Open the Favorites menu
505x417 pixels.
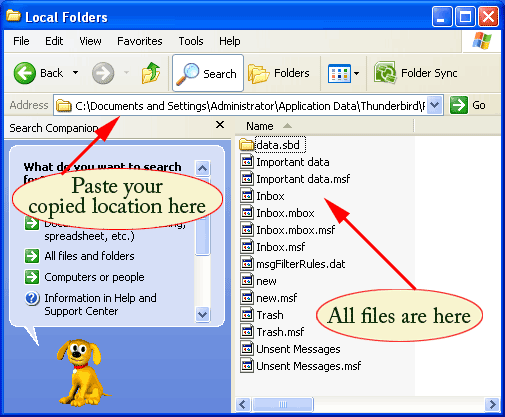pos(140,41)
